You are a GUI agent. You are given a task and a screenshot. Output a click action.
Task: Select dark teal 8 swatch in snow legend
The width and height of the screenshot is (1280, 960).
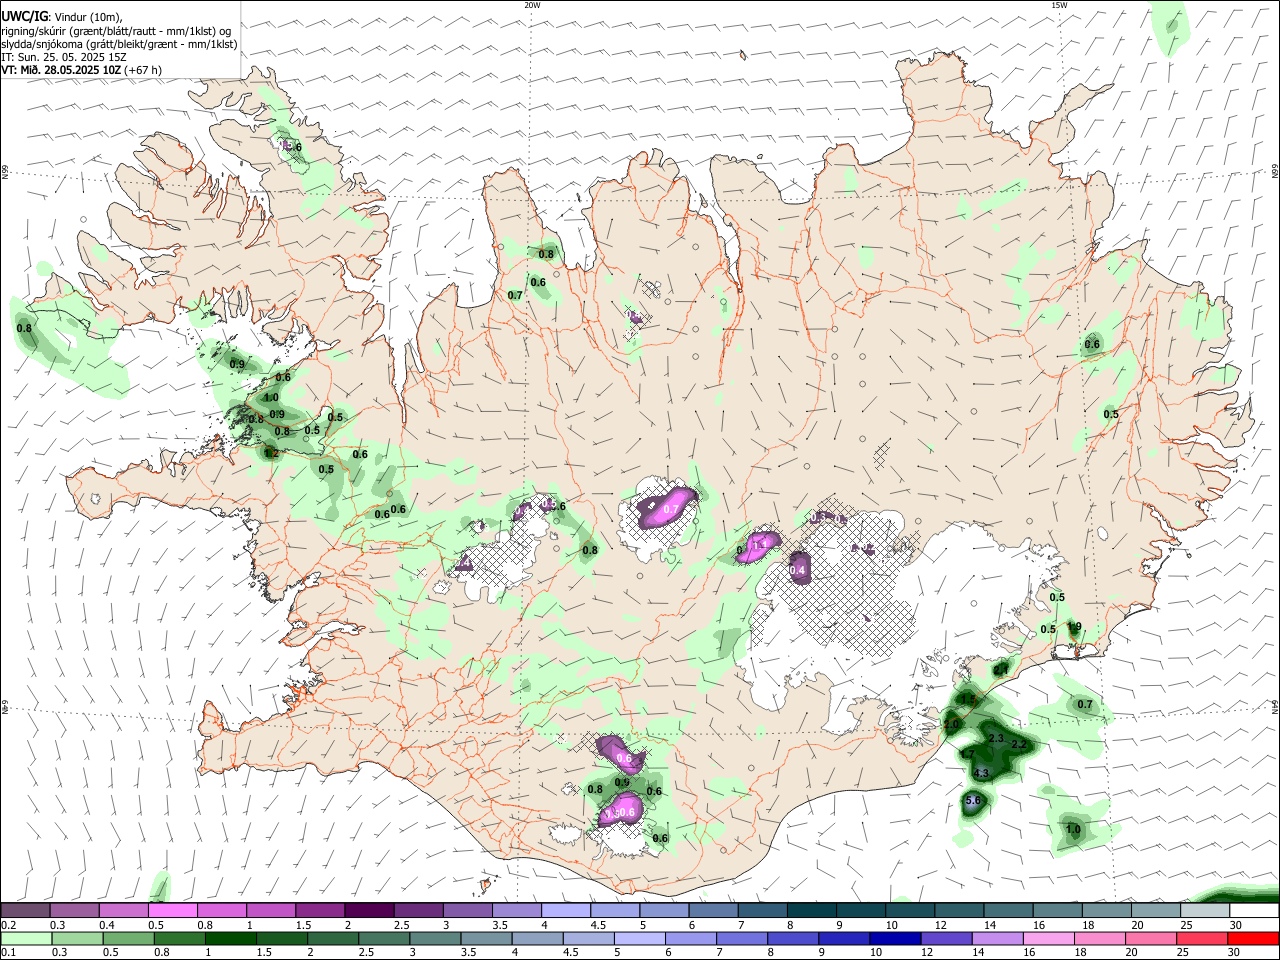coord(811,910)
